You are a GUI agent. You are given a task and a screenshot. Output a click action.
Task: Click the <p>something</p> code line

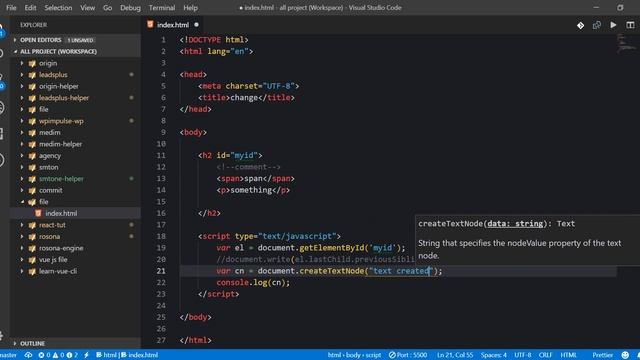pyautogui.click(x=253, y=190)
